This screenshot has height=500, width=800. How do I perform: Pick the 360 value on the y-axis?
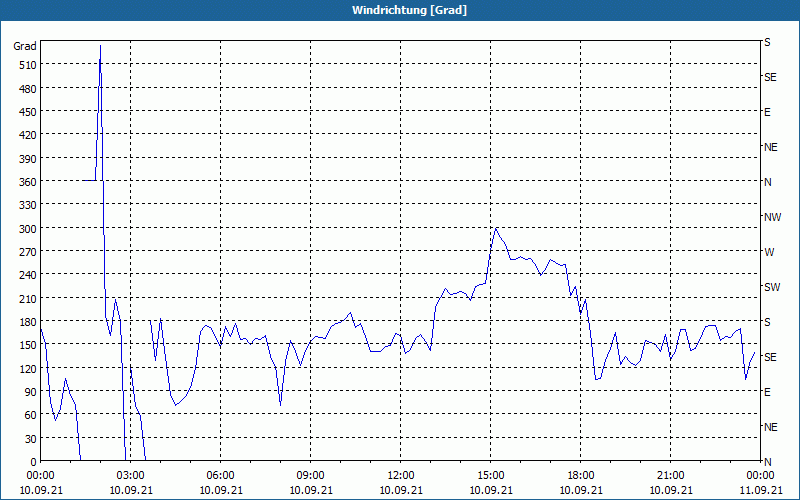pyautogui.click(x=28, y=182)
